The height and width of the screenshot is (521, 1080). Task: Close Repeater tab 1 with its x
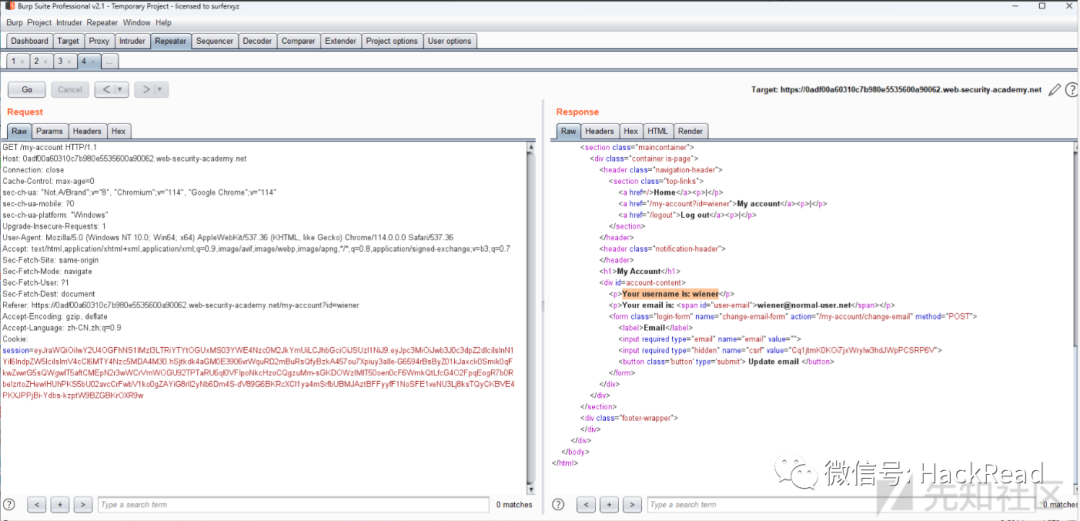point(23,62)
